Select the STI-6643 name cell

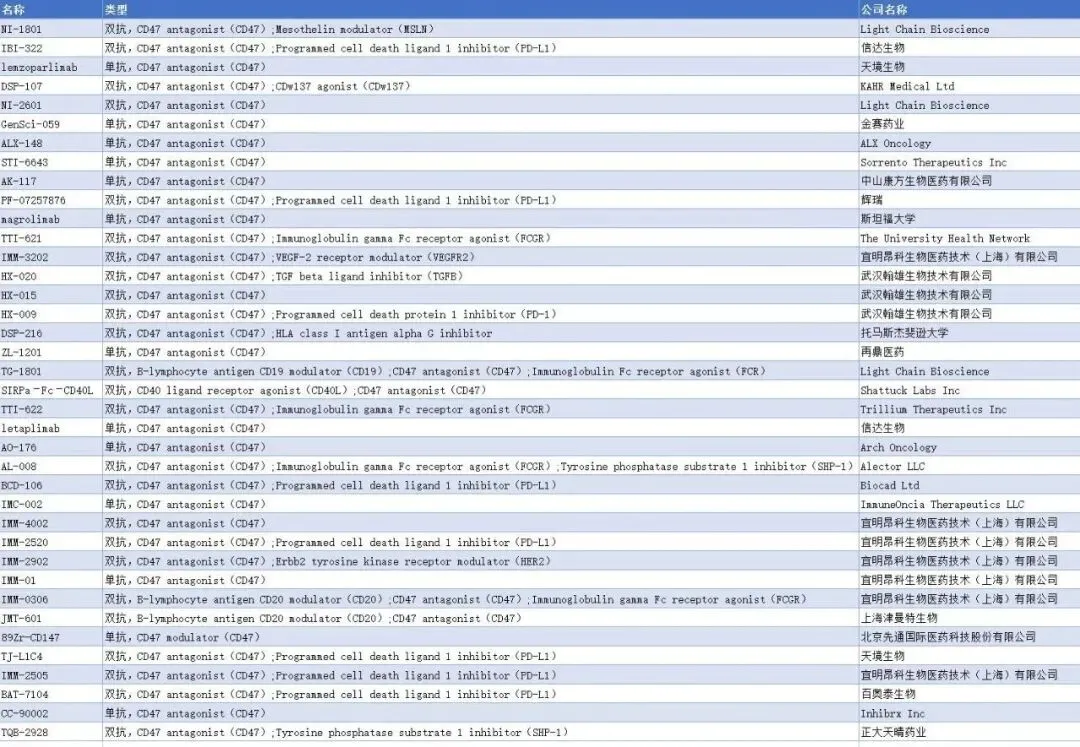(x=51, y=162)
